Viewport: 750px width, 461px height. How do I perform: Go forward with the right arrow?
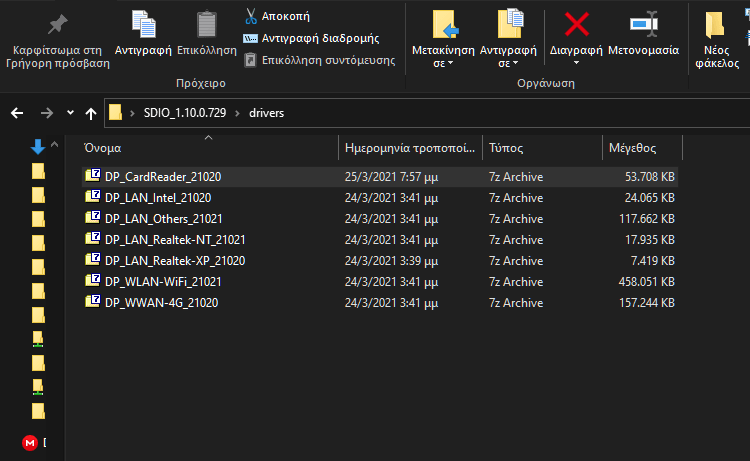click(x=47, y=113)
